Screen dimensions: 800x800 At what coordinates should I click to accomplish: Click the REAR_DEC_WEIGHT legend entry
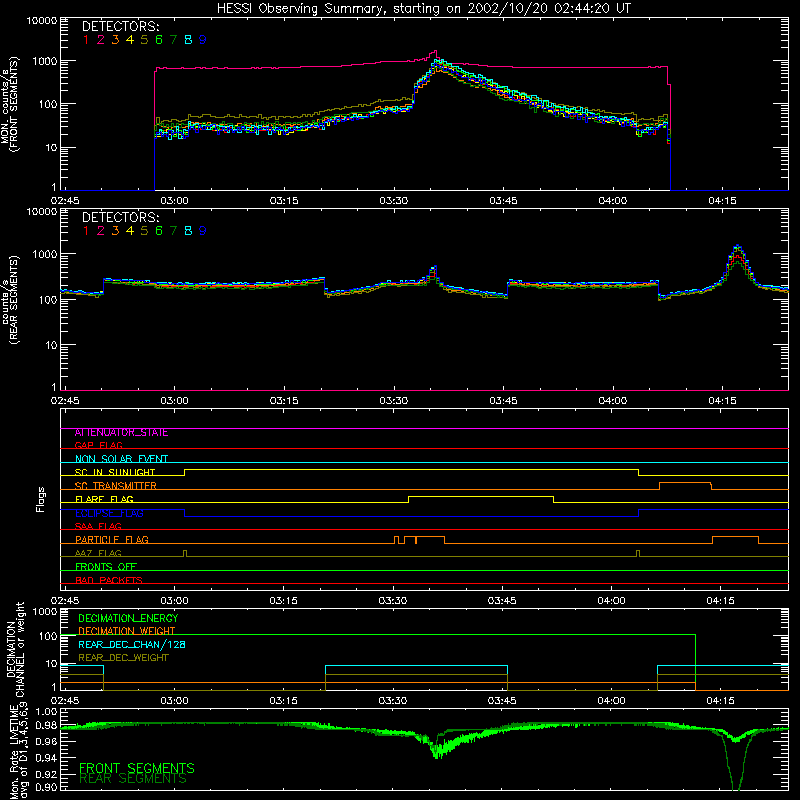click(123, 658)
